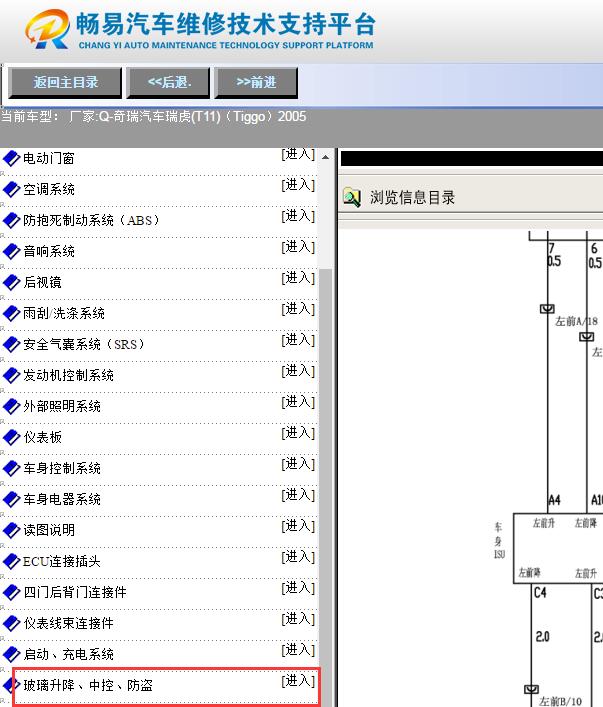Click [进入] for 雨刮/洗涤系统
The image size is (603, 707).
[298, 309]
